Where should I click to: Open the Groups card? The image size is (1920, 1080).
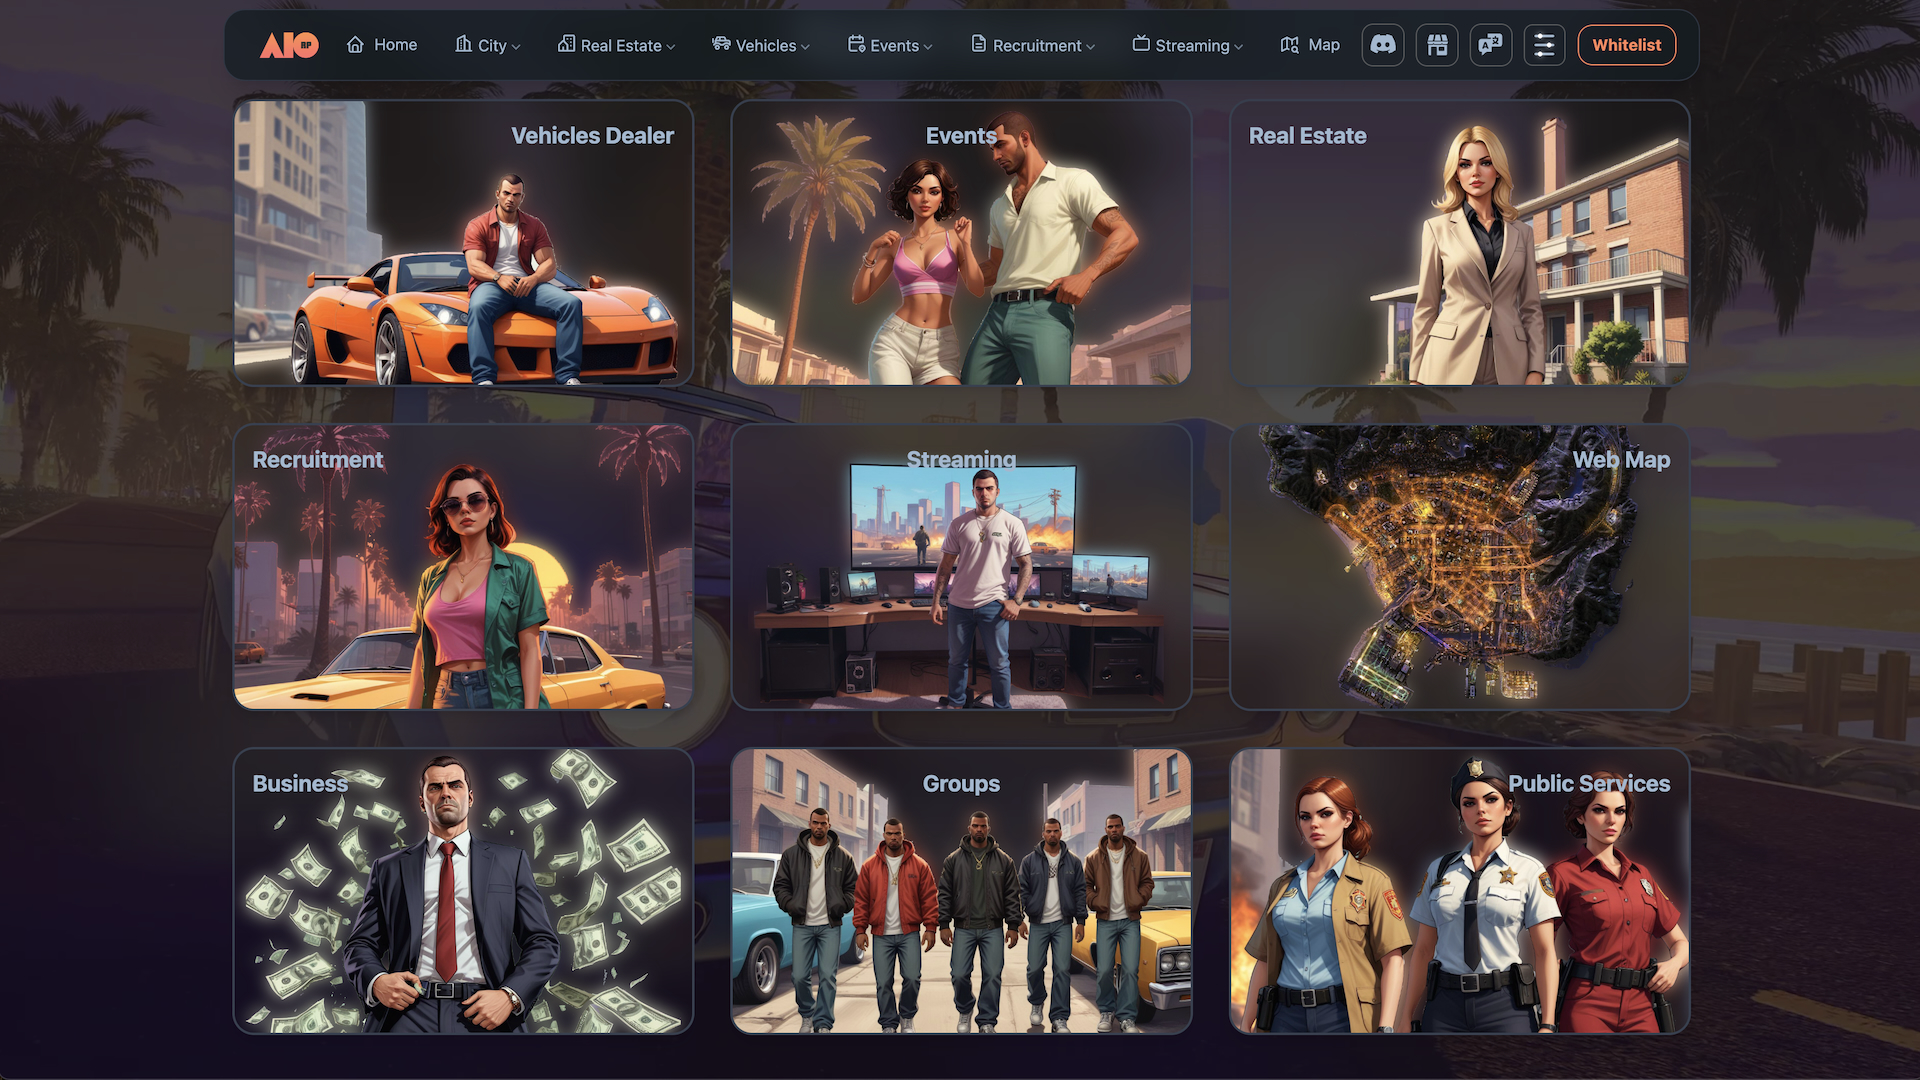click(961, 891)
